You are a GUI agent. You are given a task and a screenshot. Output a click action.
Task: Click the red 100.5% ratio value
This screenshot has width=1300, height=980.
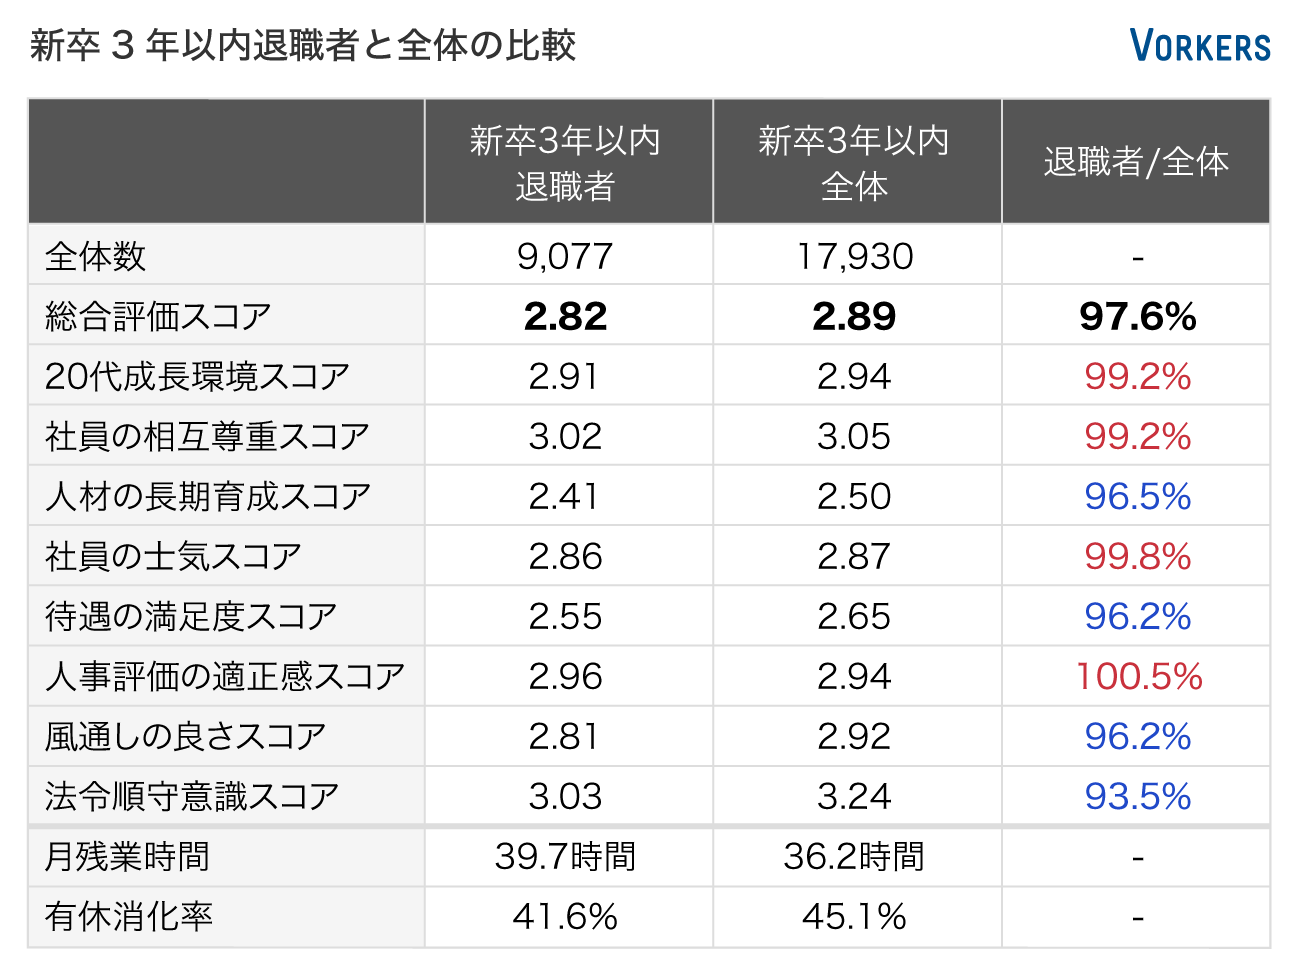coord(1138,677)
